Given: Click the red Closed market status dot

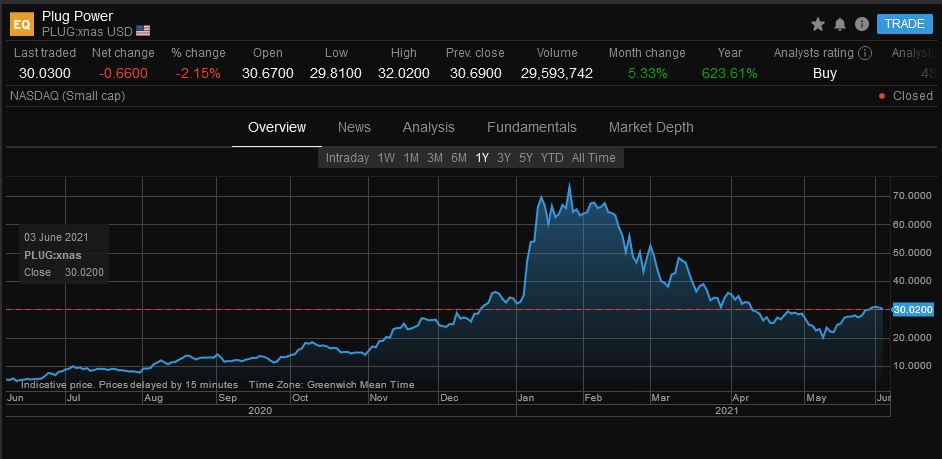Looking at the screenshot, I should (882, 96).
